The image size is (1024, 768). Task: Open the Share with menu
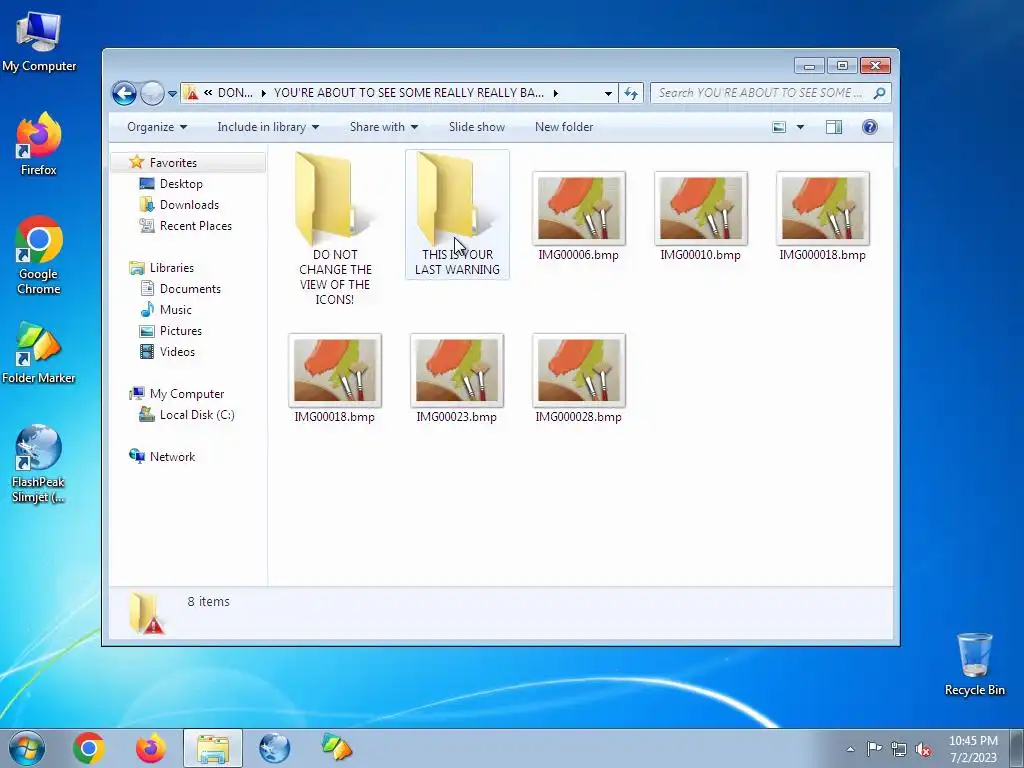point(383,127)
